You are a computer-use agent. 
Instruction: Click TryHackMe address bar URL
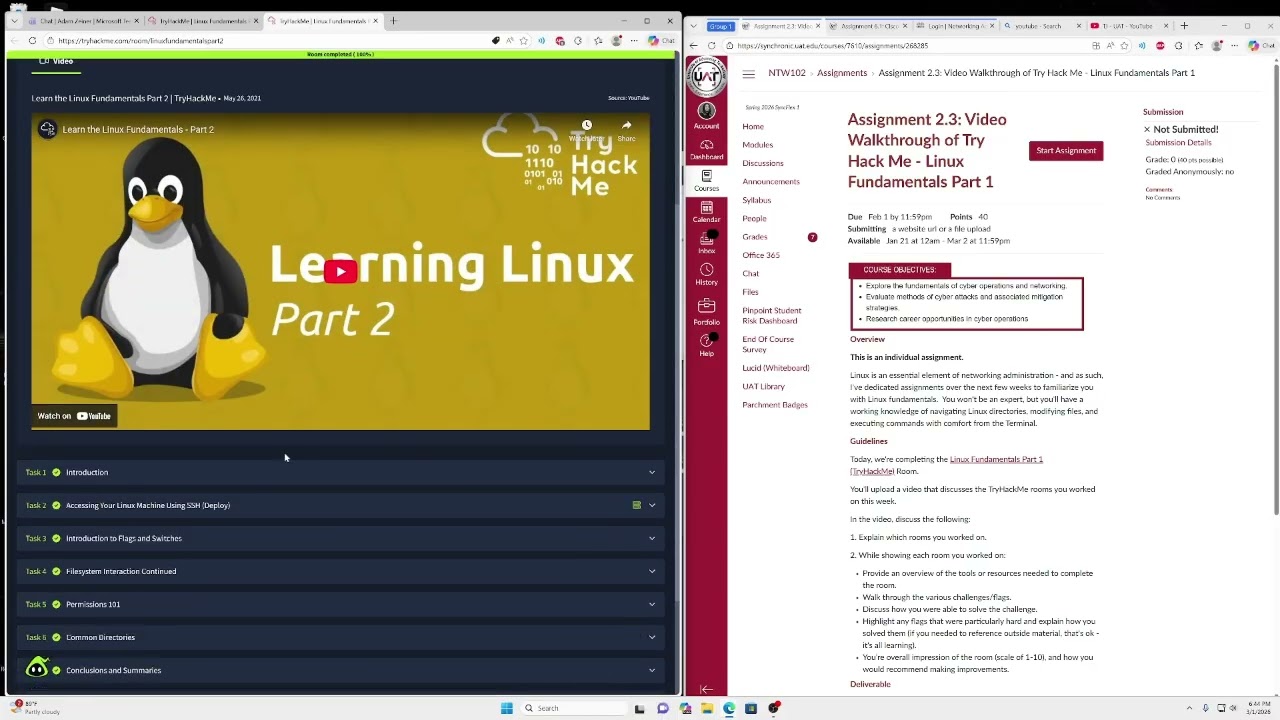[140, 41]
